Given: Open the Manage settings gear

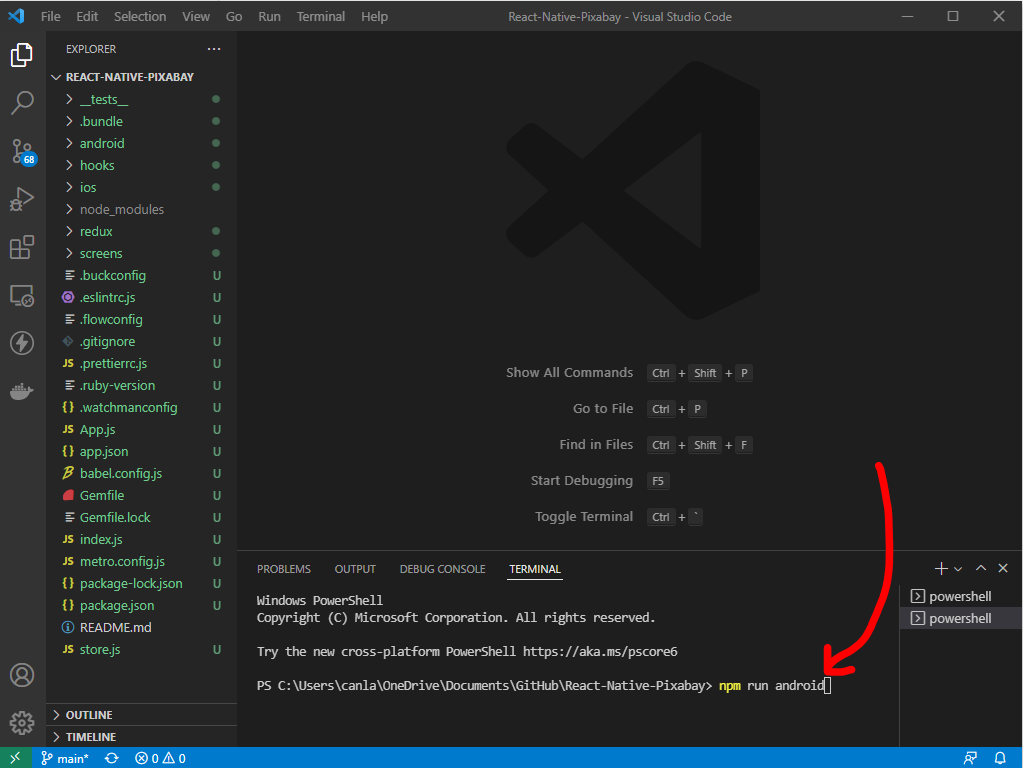Looking at the screenshot, I should point(22,722).
